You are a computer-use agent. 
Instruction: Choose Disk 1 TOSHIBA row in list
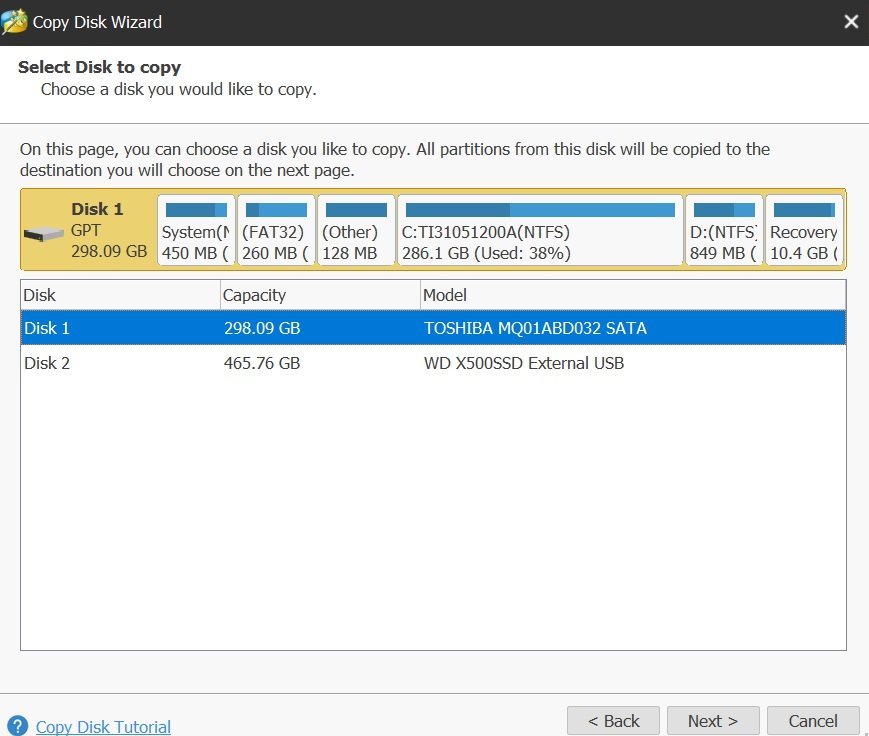pyautogui.click(x=433, y=328)
